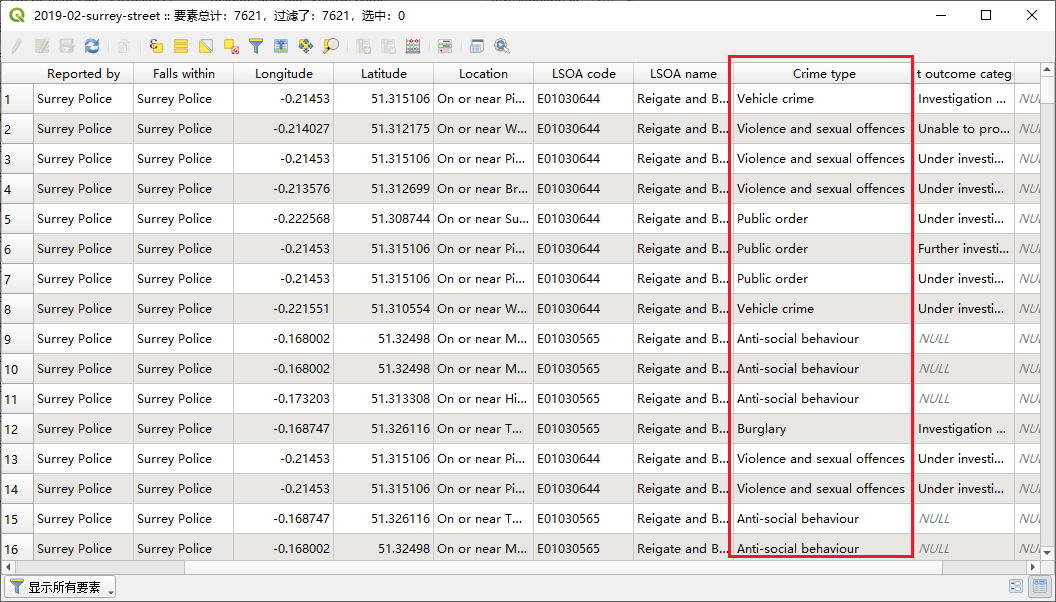Copy selected rows to clipboard icon
This screenshot has height=602, width=1056.
click(123, 46)
